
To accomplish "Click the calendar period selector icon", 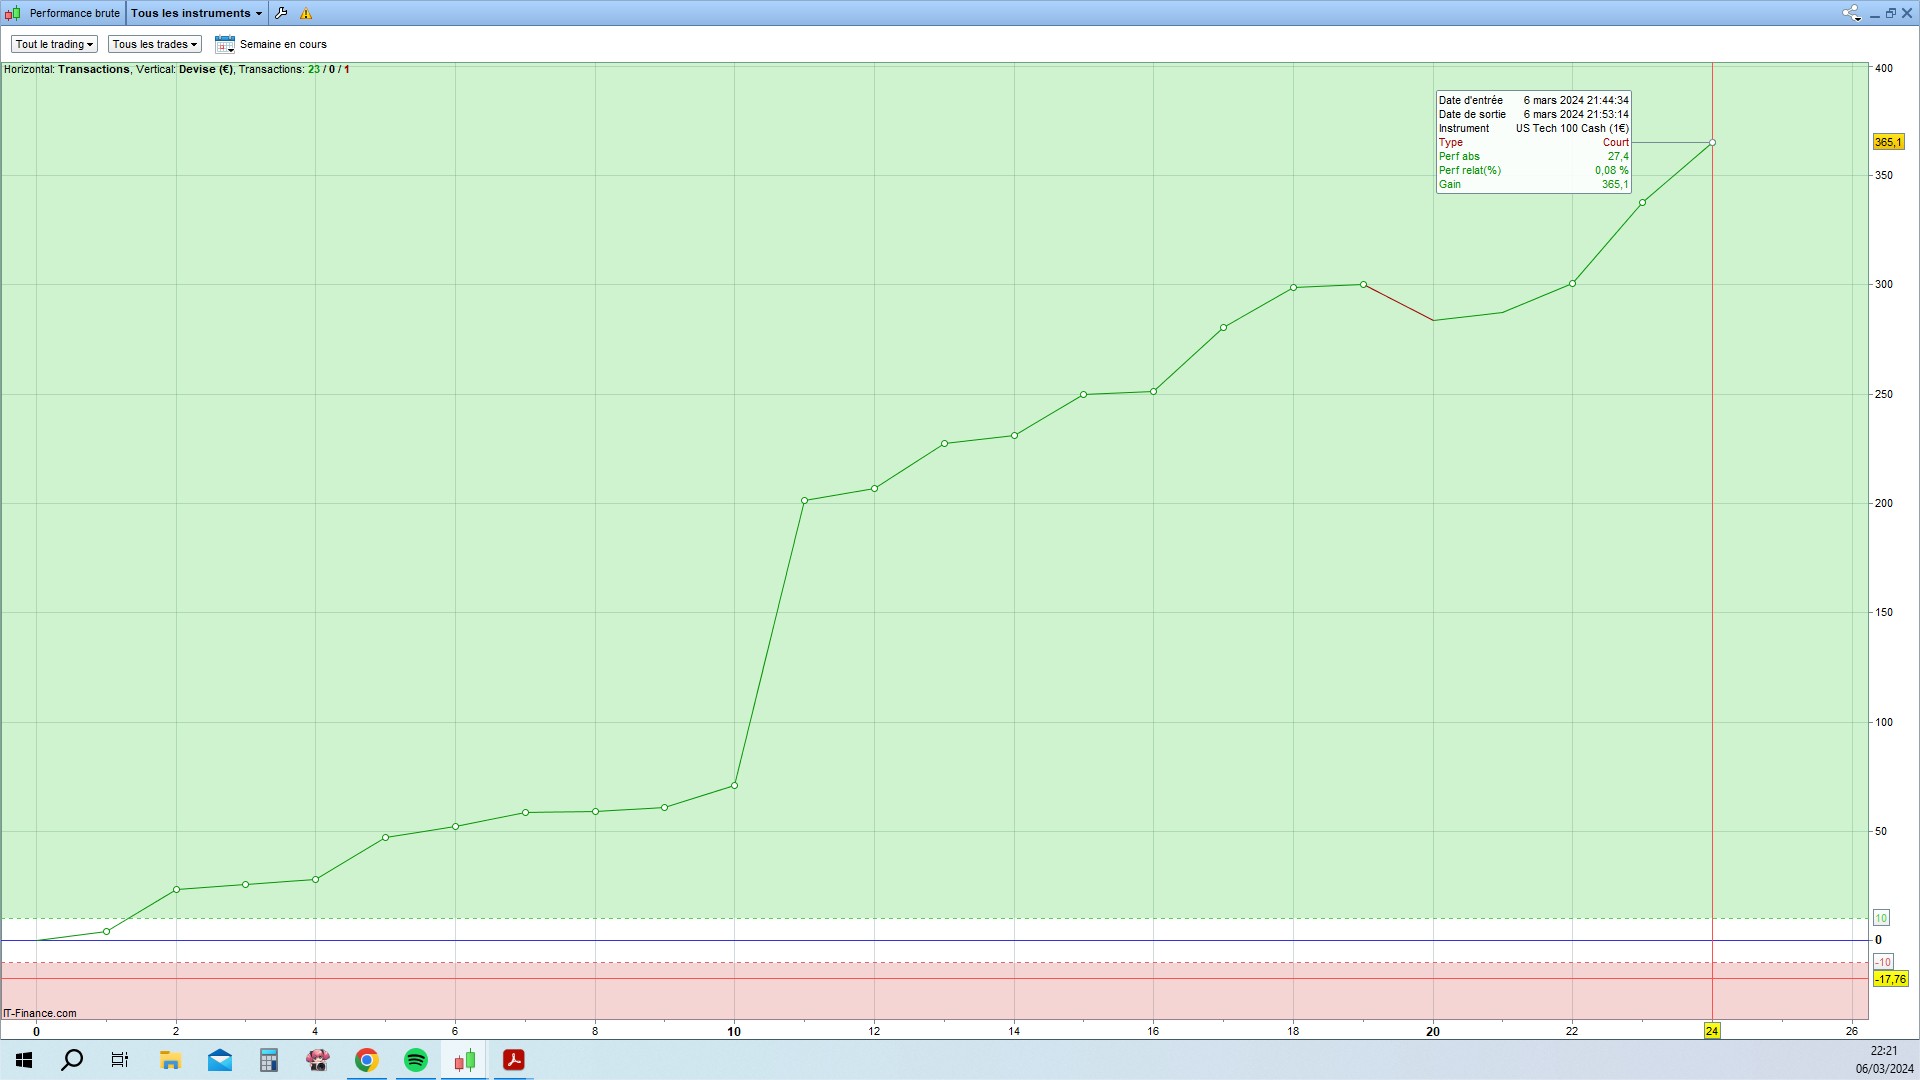I will [224, 44].
